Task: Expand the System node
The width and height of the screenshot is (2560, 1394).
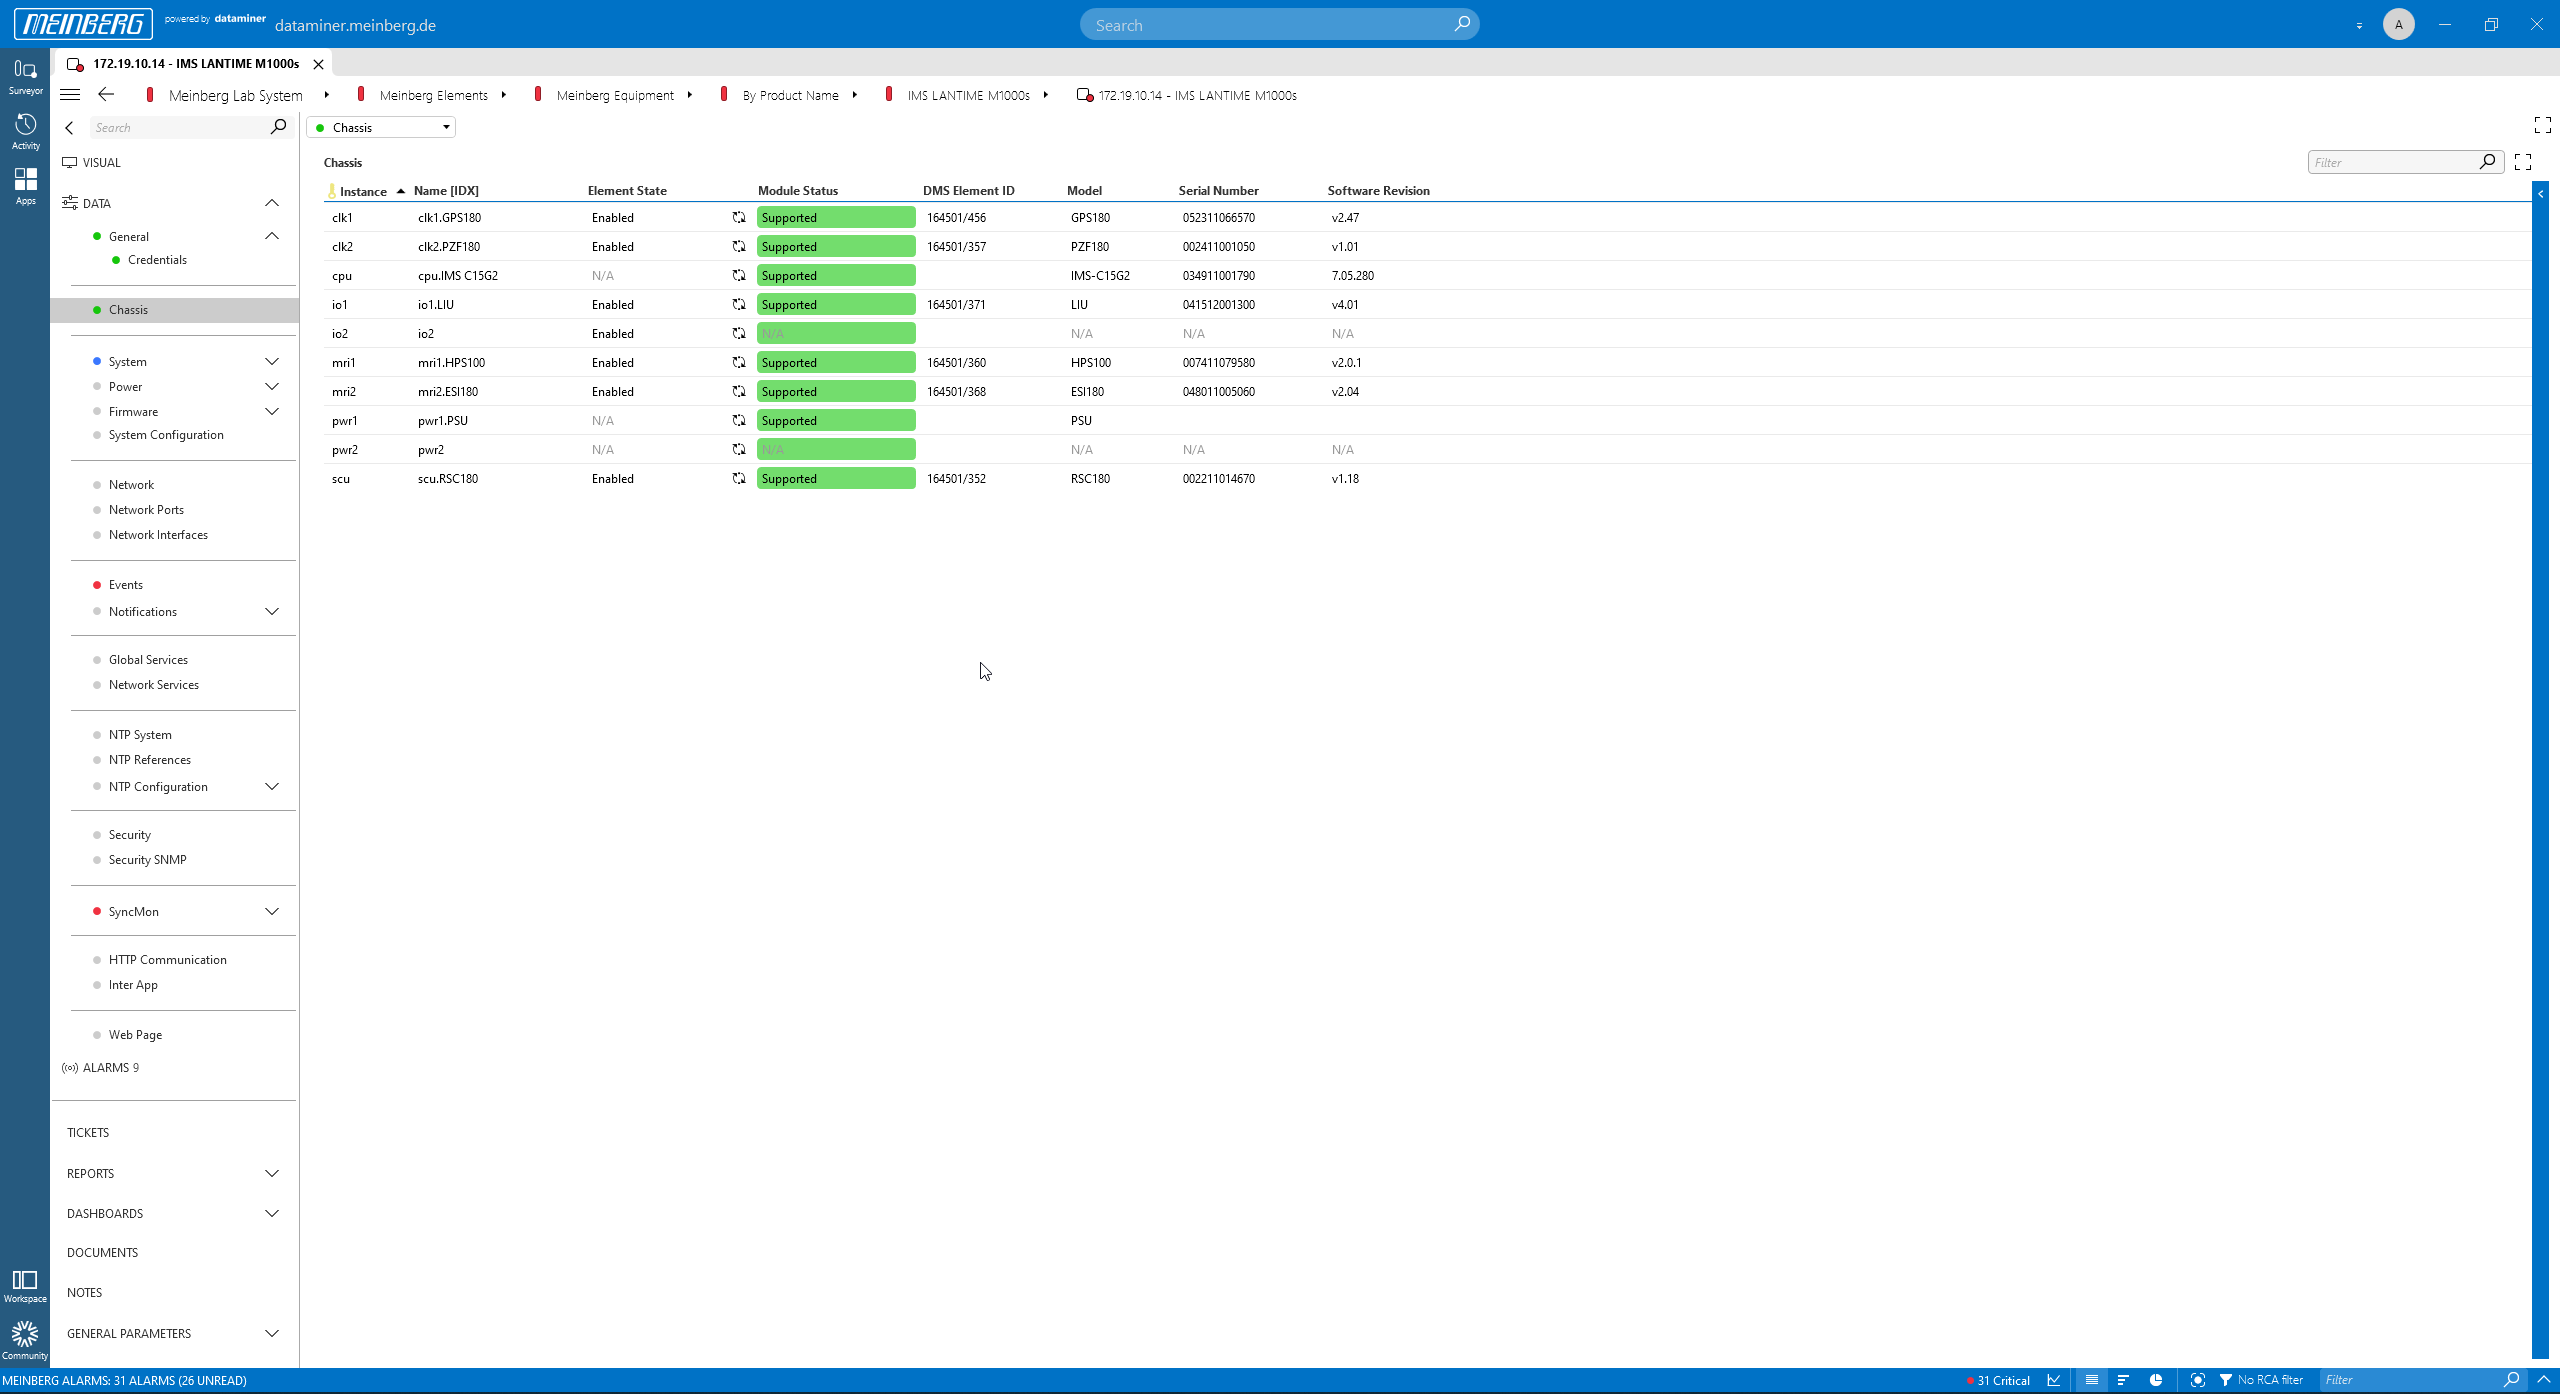Action: [271, 361]
